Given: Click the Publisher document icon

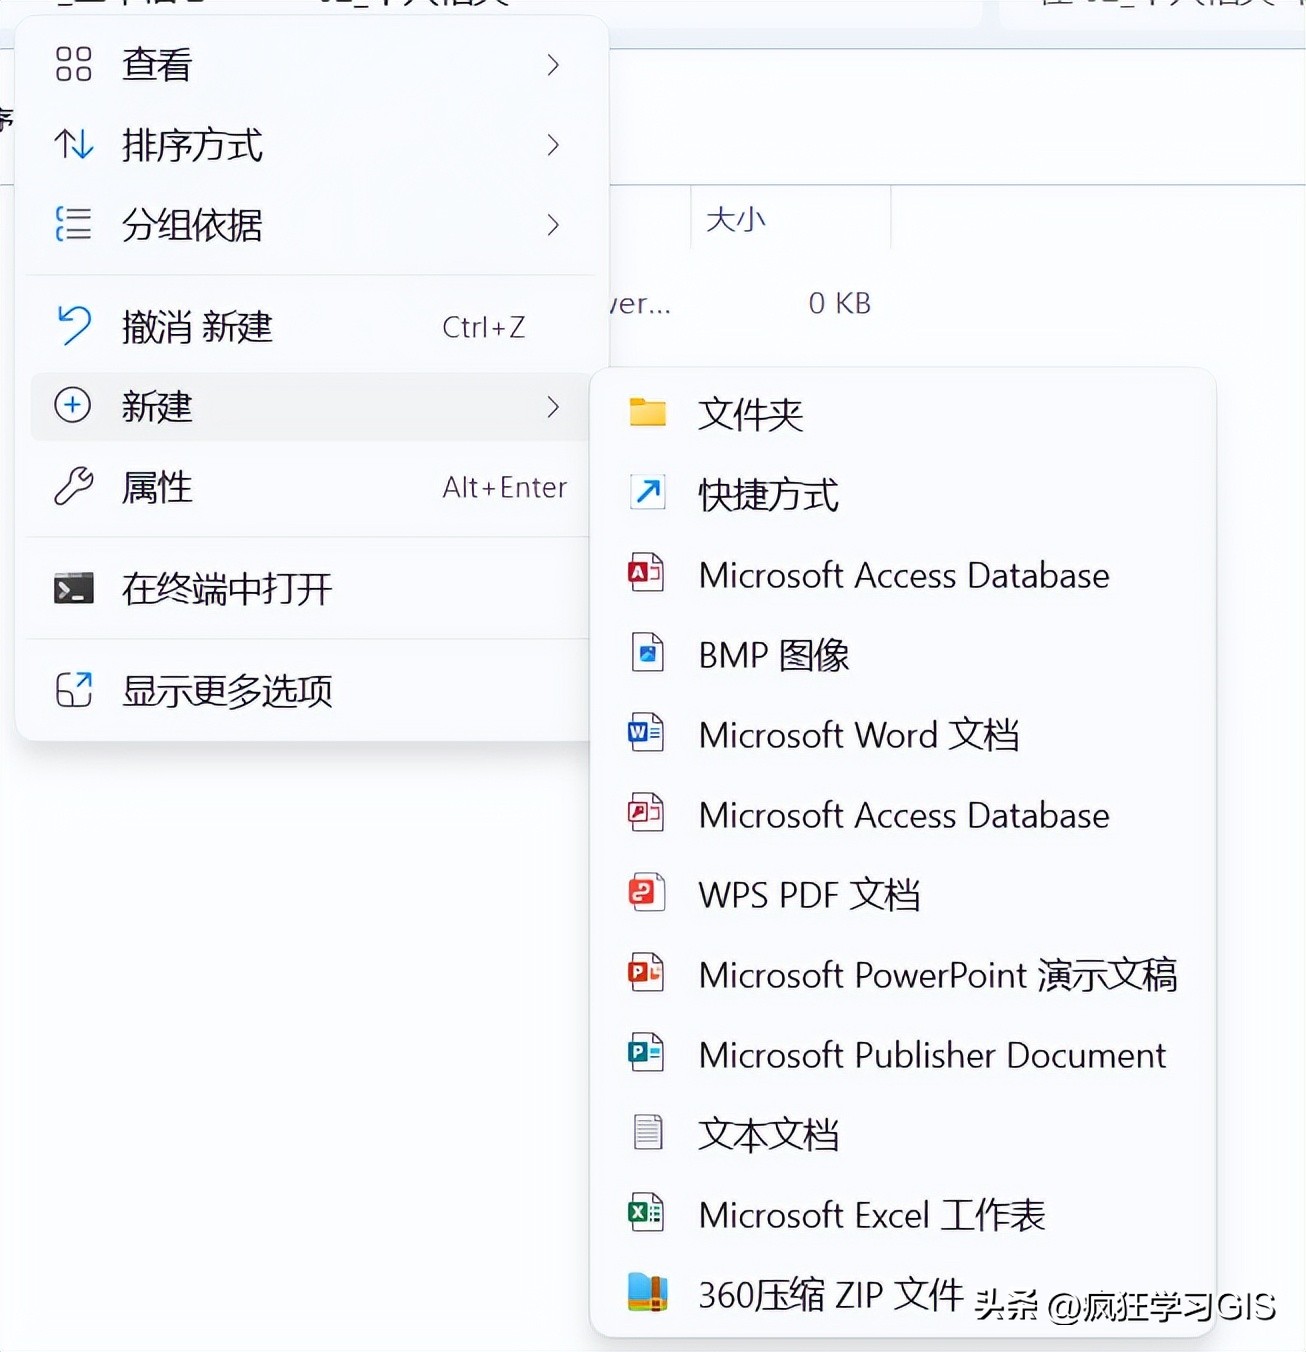Looking at the screenshot, I should click(646, 1053).
